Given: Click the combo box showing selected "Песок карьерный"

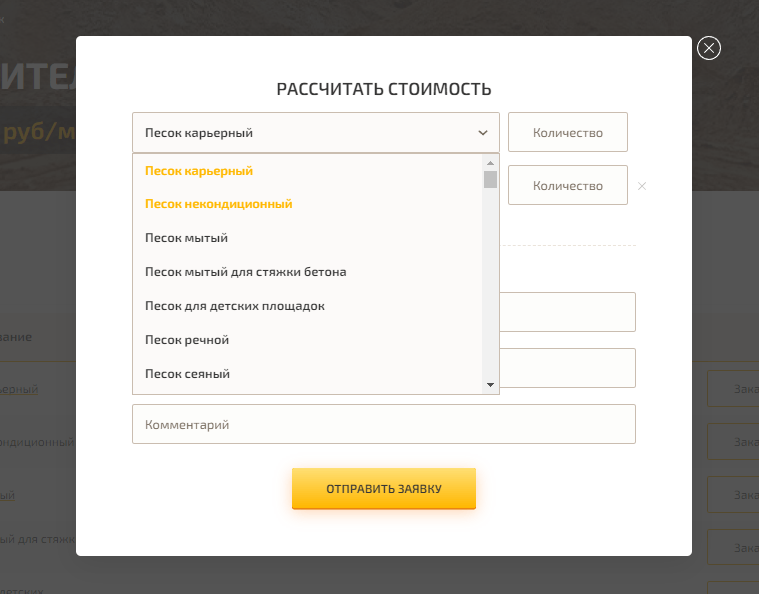Looking at the screenshot, I should coord(300,133).
